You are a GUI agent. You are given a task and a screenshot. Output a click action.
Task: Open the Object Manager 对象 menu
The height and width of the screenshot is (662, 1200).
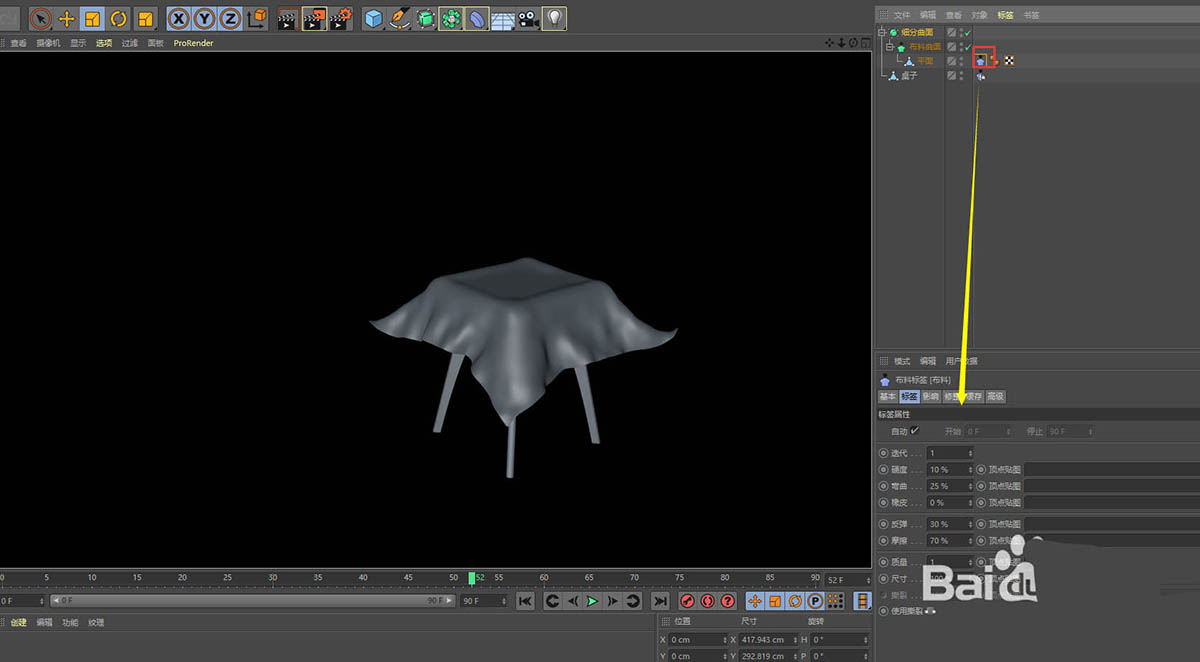[x=980, y=15]
